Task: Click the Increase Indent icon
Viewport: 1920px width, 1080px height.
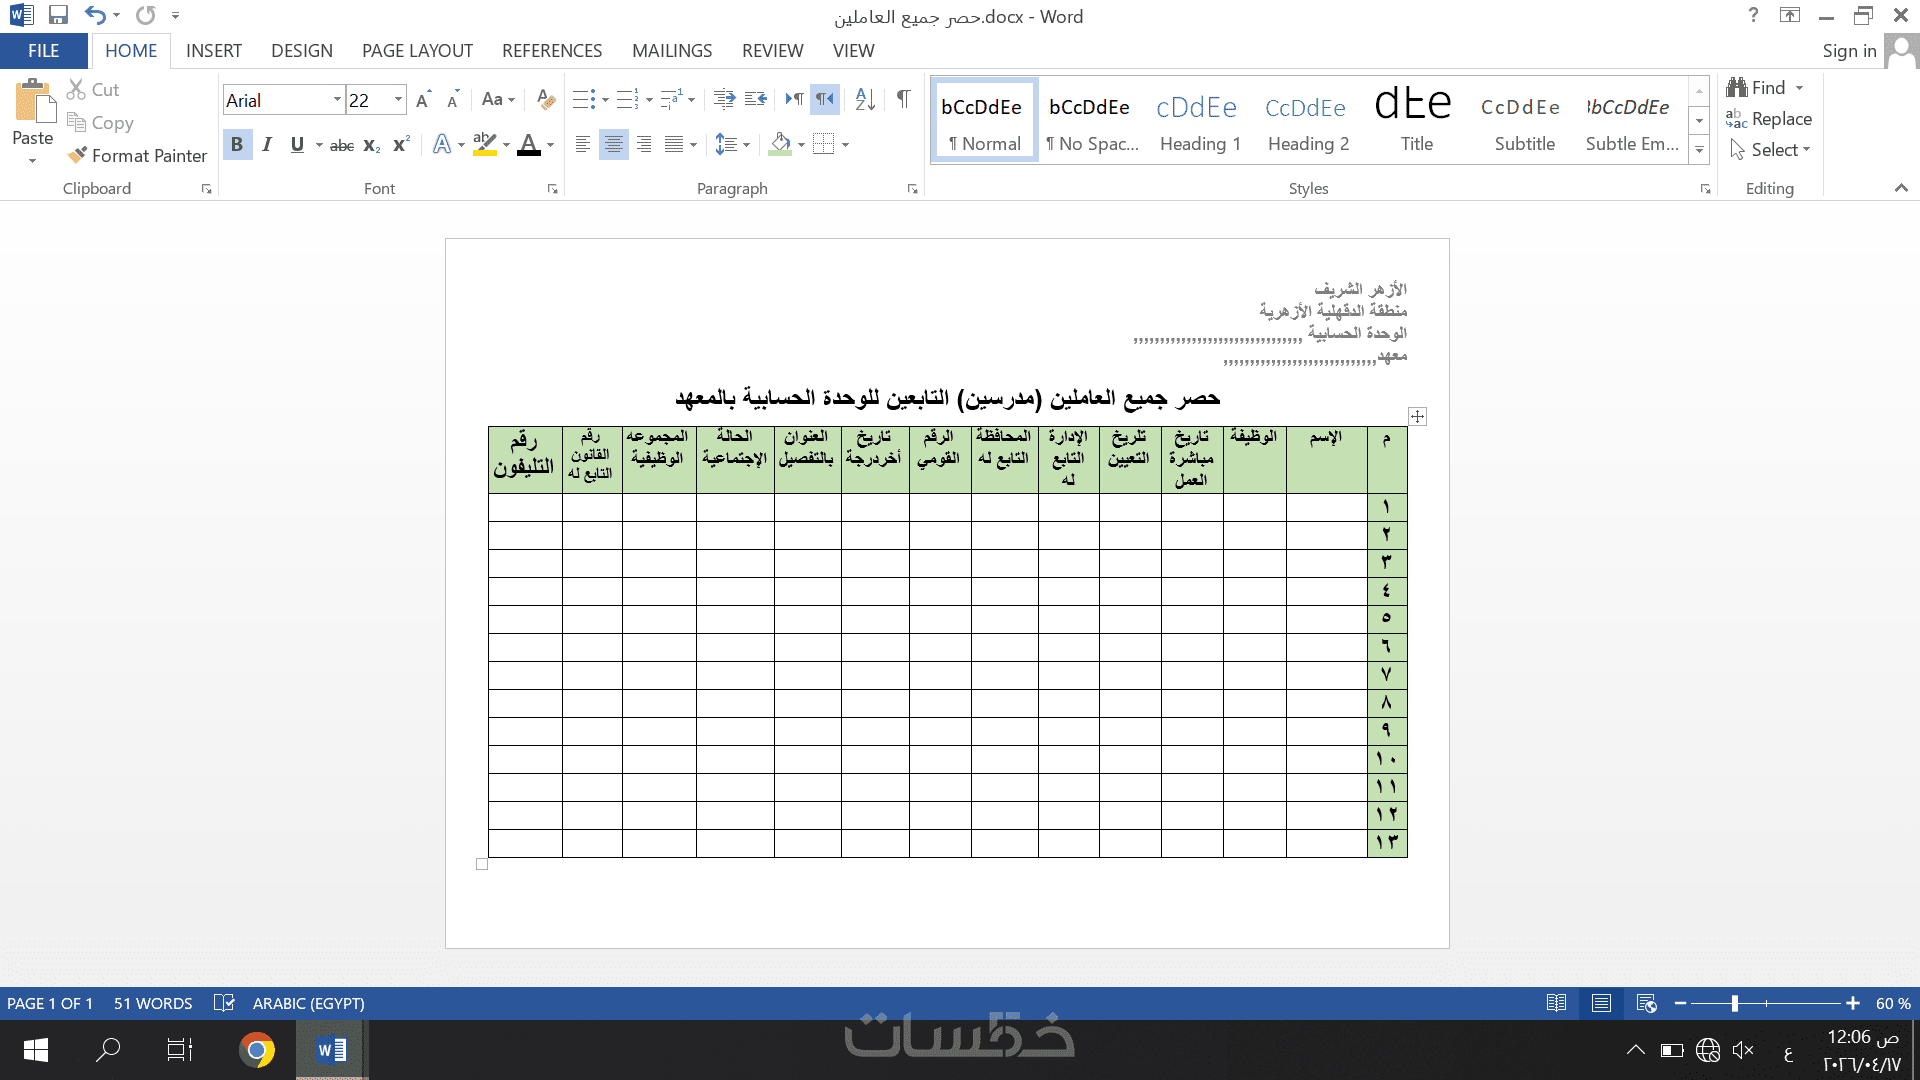Action: 756,99
